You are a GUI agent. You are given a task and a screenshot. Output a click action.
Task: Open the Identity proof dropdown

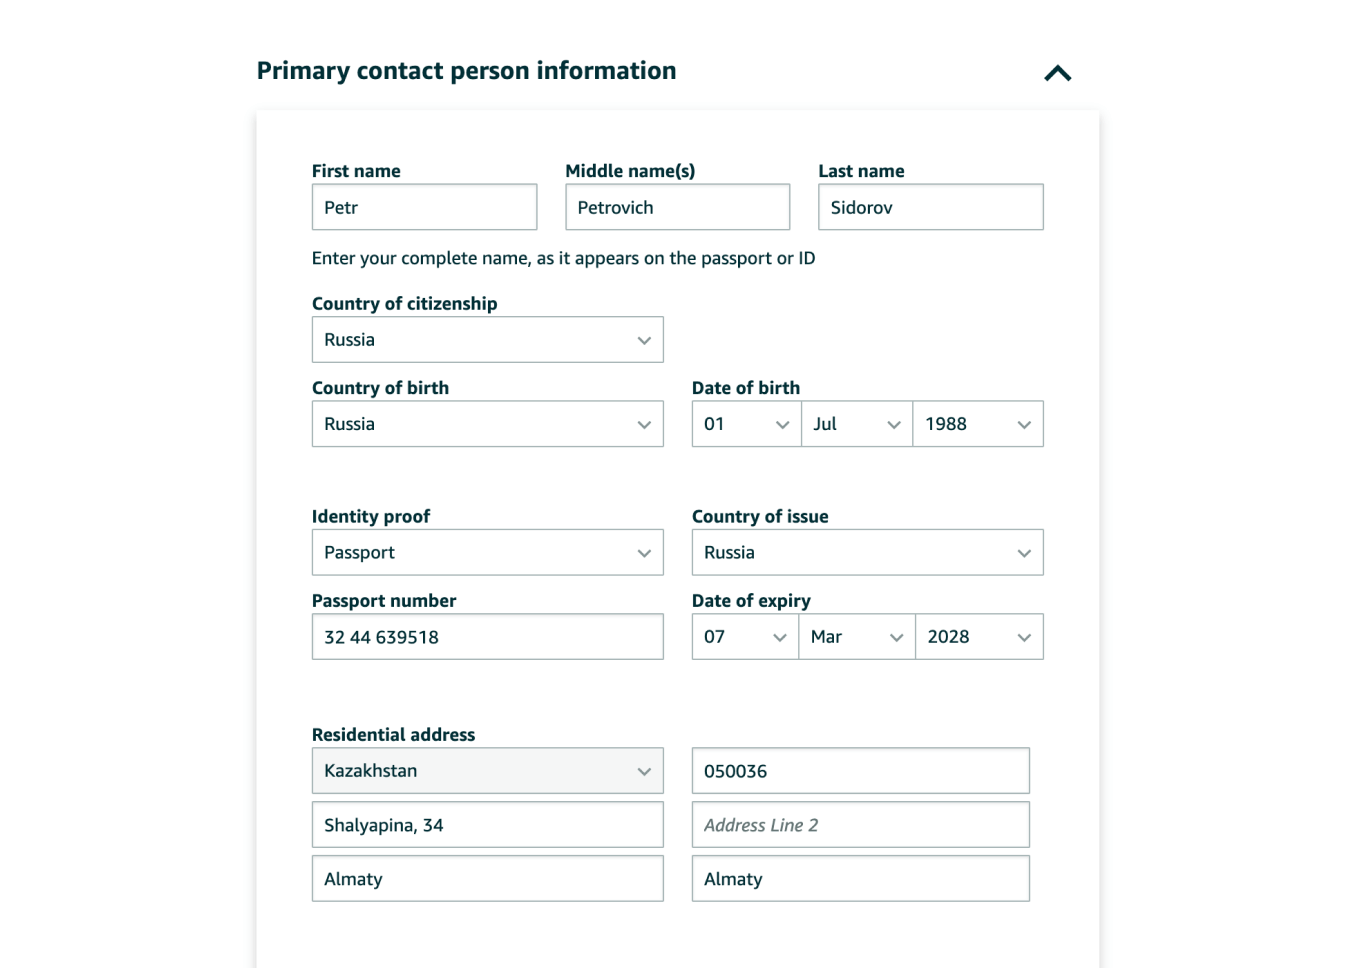487,552
